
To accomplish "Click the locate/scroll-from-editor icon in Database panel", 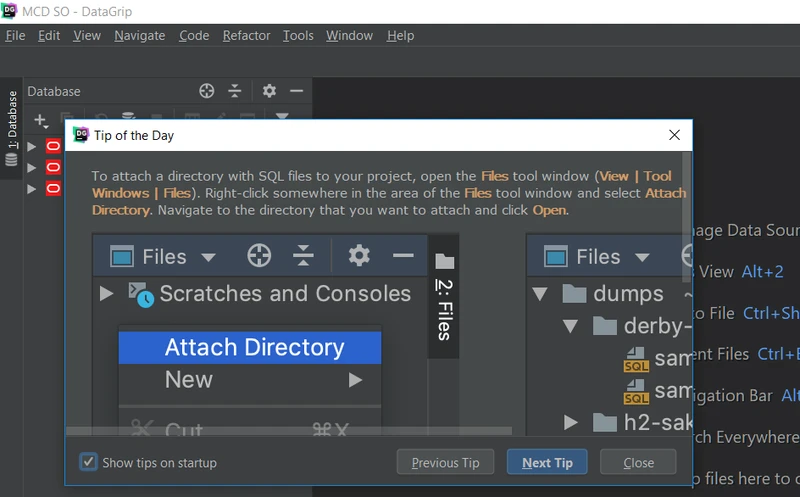I will (207, 91).
